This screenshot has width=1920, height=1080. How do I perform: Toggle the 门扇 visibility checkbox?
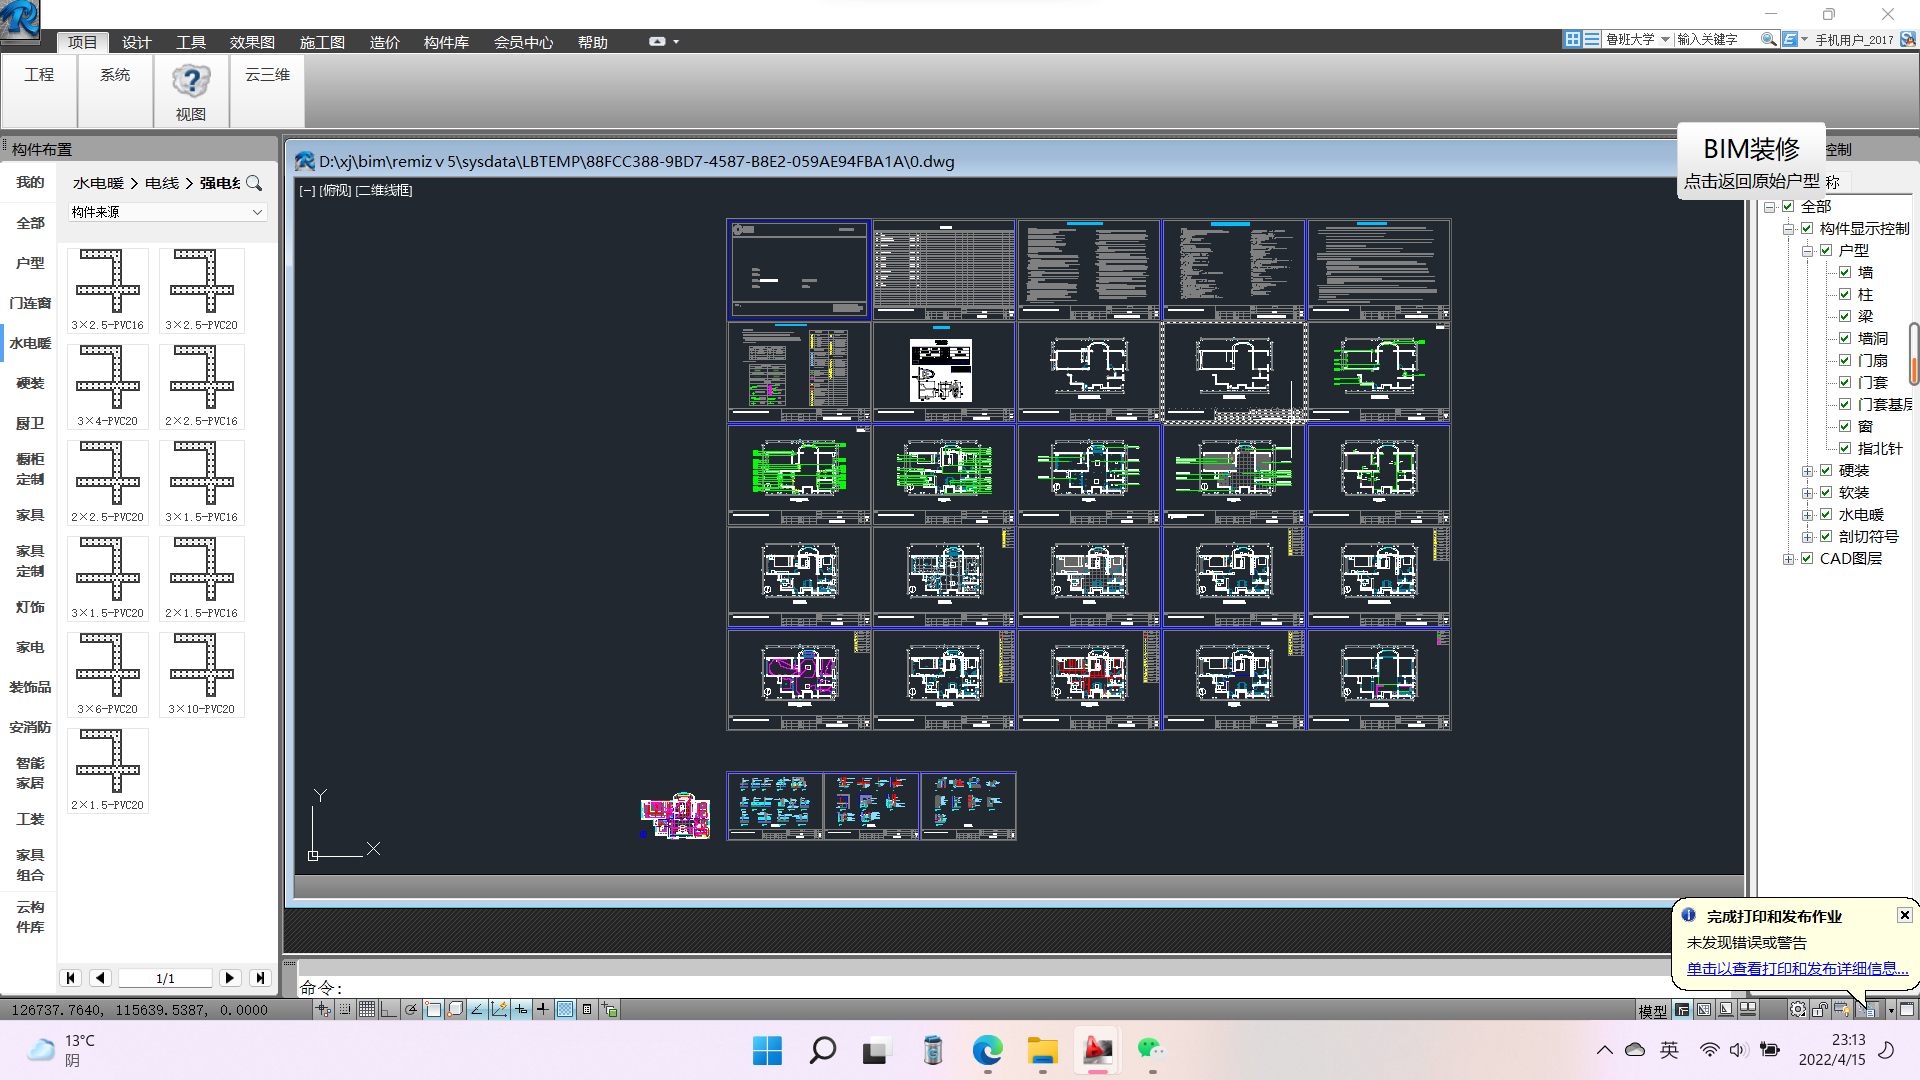tap(1845, 361)
